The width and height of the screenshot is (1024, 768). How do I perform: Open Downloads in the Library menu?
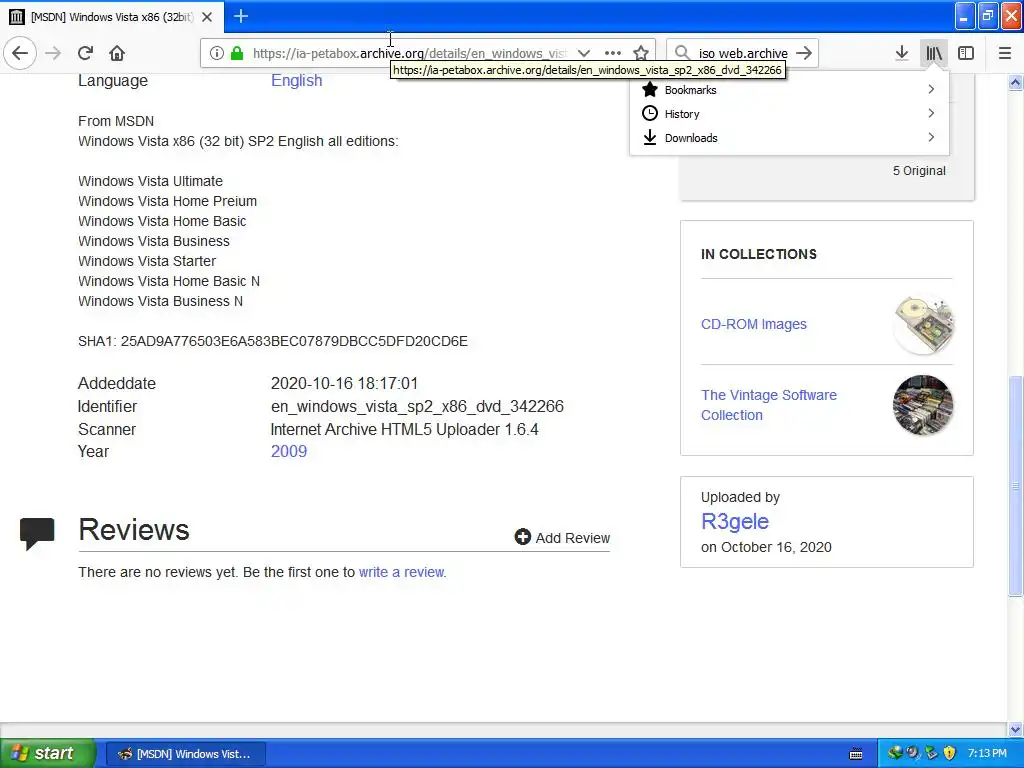point(789,138)
